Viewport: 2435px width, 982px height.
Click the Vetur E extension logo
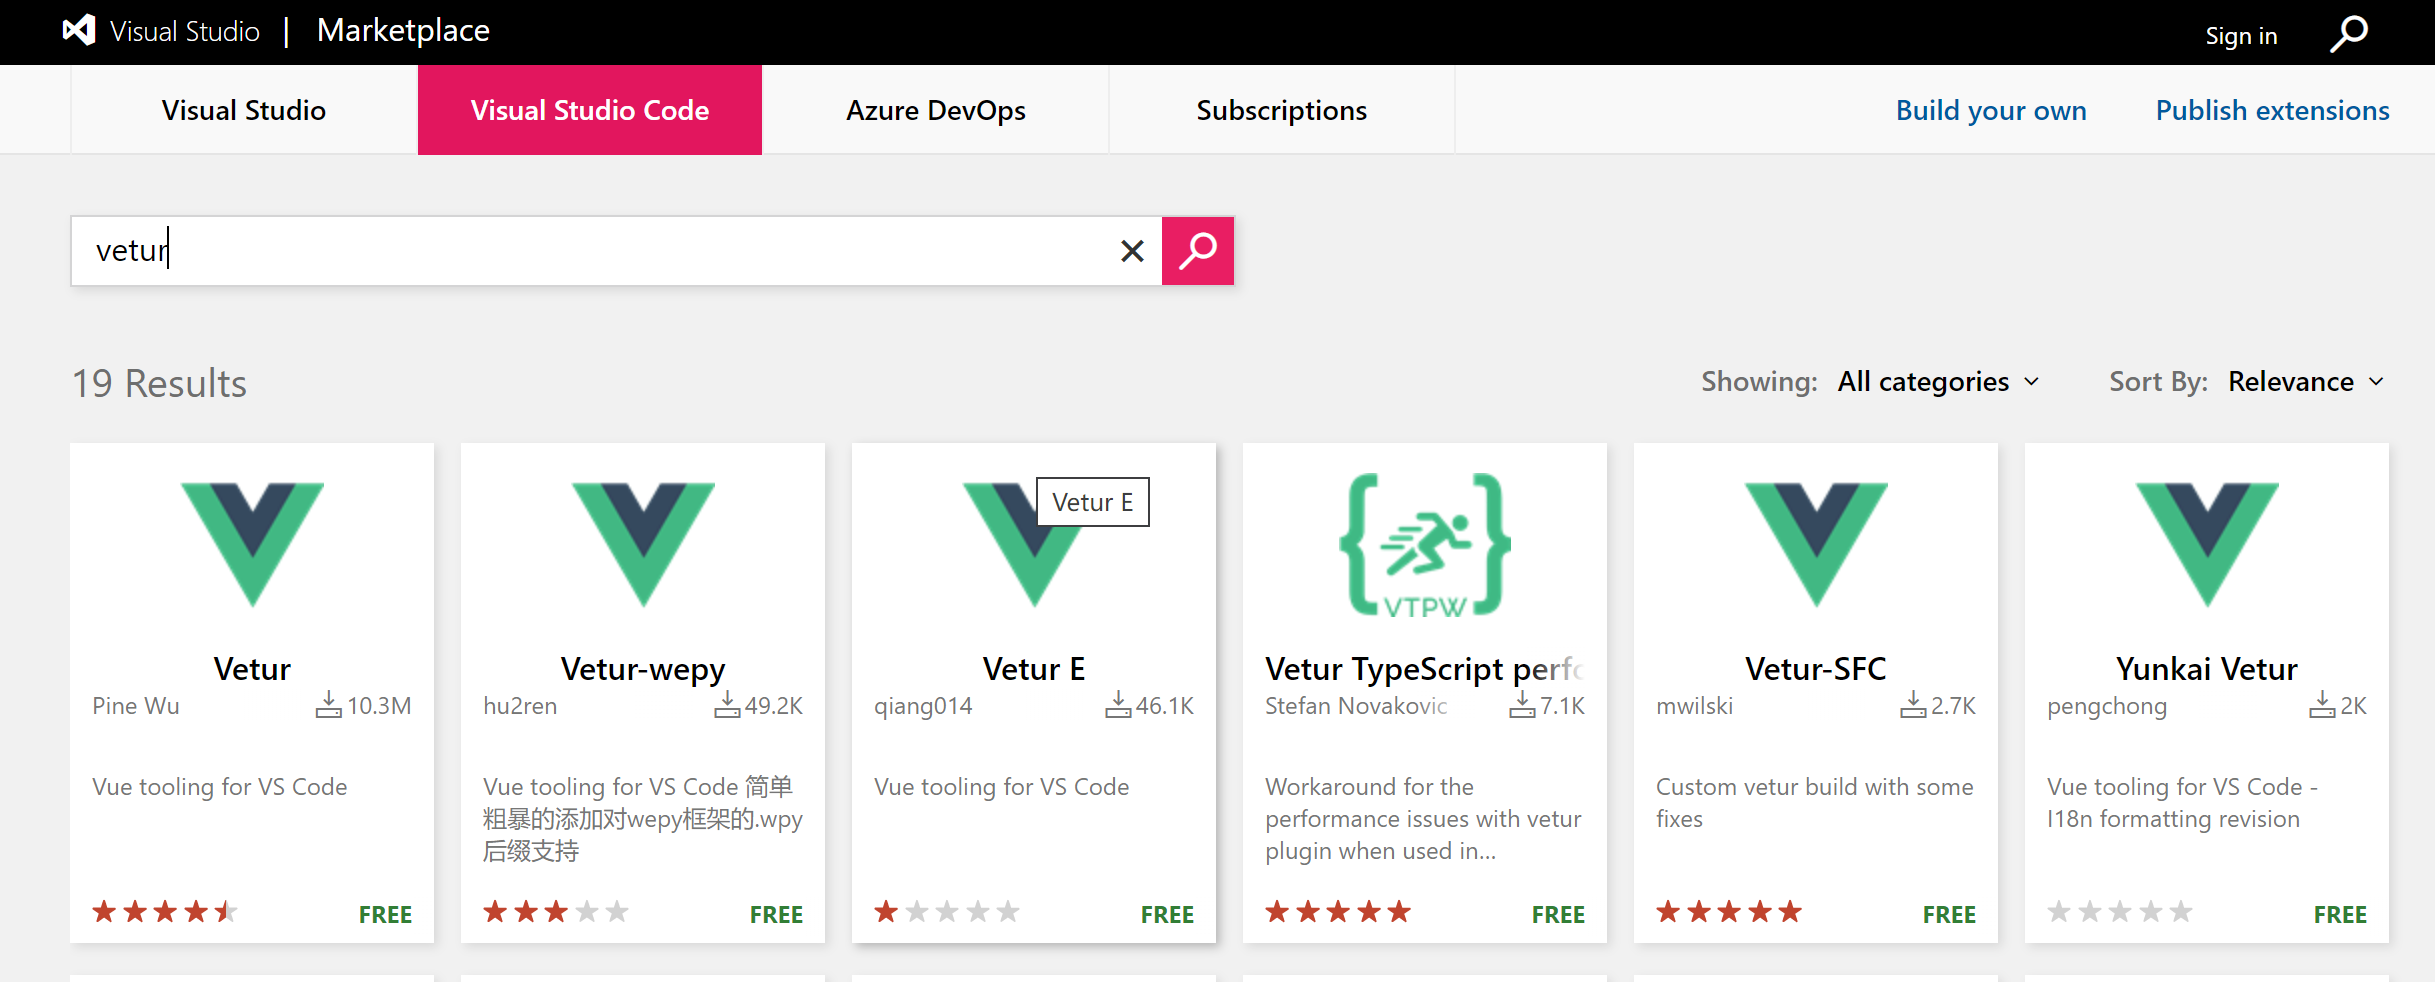(x=1034, y=544)
